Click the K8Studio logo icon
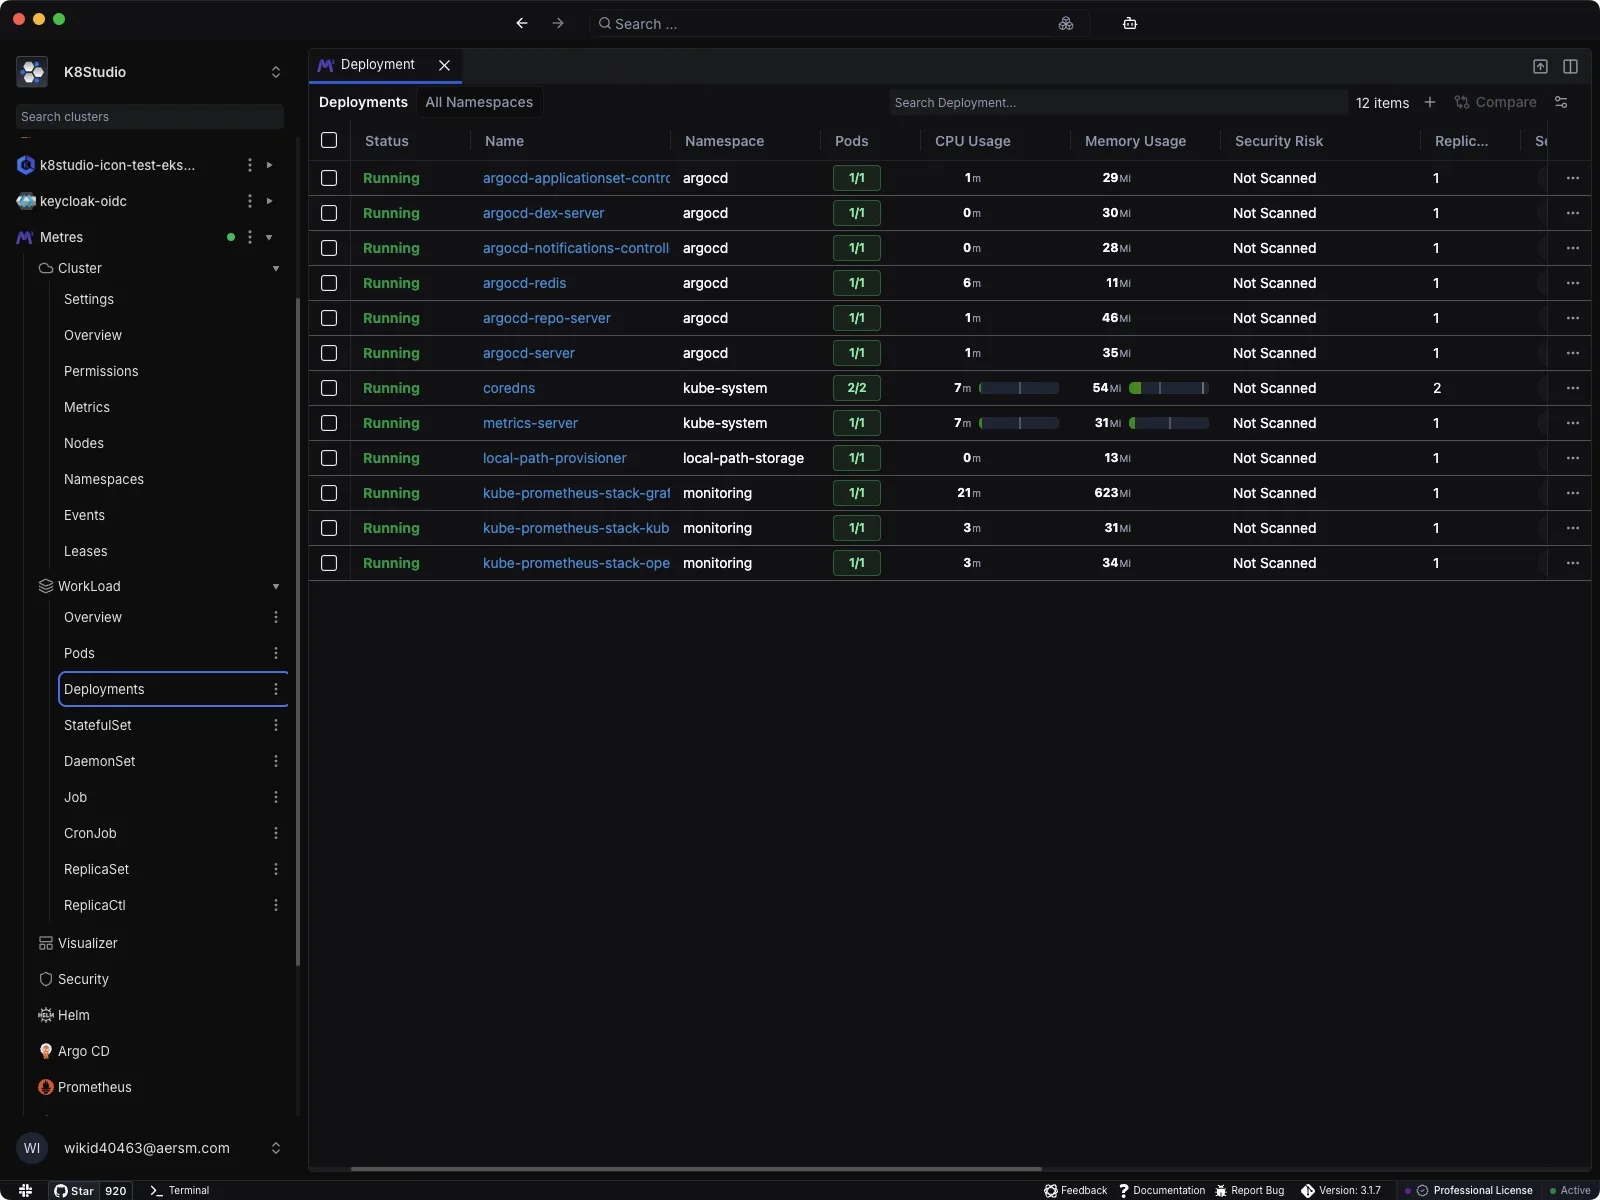The height and width of the screenshot is (1200, 1600). point(32,72)
